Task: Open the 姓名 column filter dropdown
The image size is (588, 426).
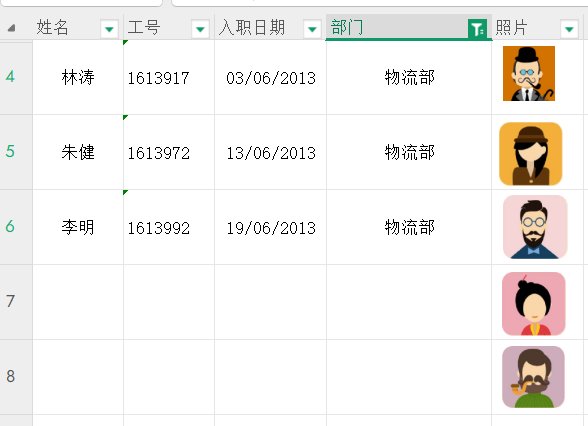Action: [110, 29]
